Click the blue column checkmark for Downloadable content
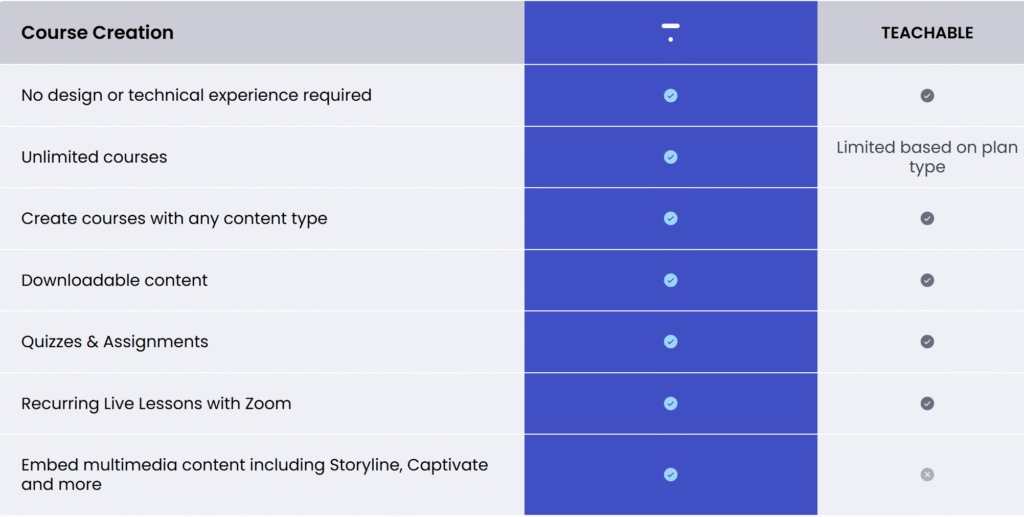The image size is (1024, 517). (671, 281)
